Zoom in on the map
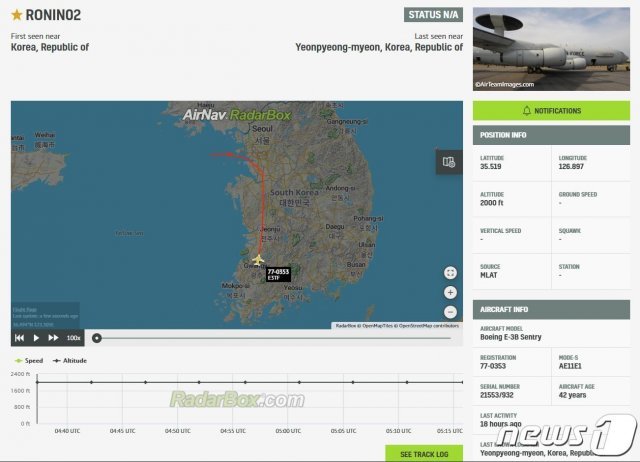This screenshot has width=640, height=462. pyautogui.click(x=450, y=292)
